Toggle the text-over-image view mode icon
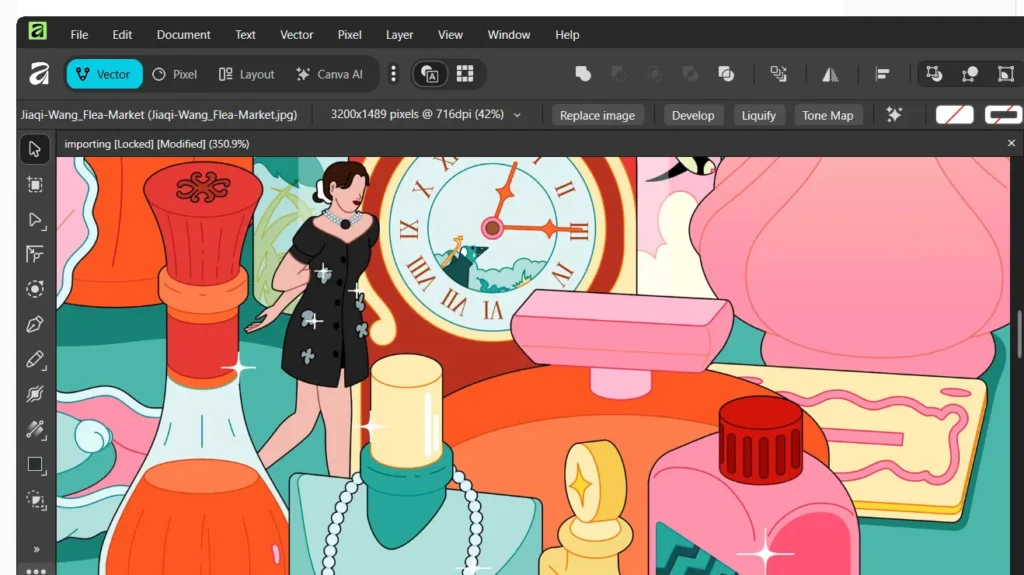 (430, 74)
